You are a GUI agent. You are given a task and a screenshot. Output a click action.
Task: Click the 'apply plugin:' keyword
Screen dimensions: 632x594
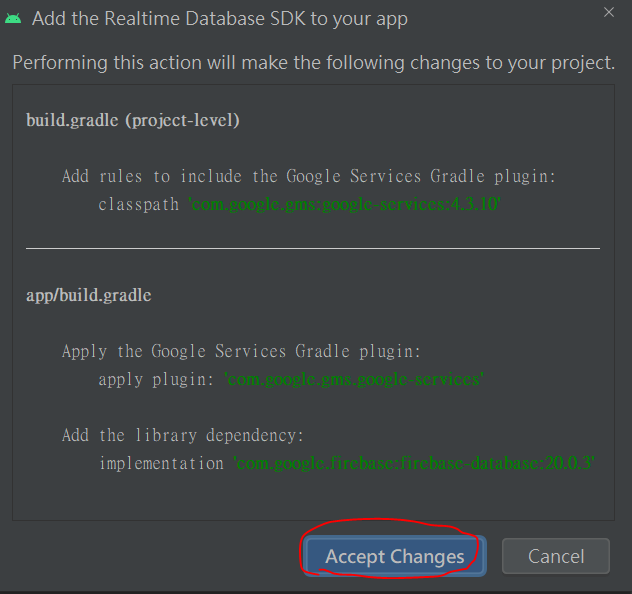pos(156,380)
